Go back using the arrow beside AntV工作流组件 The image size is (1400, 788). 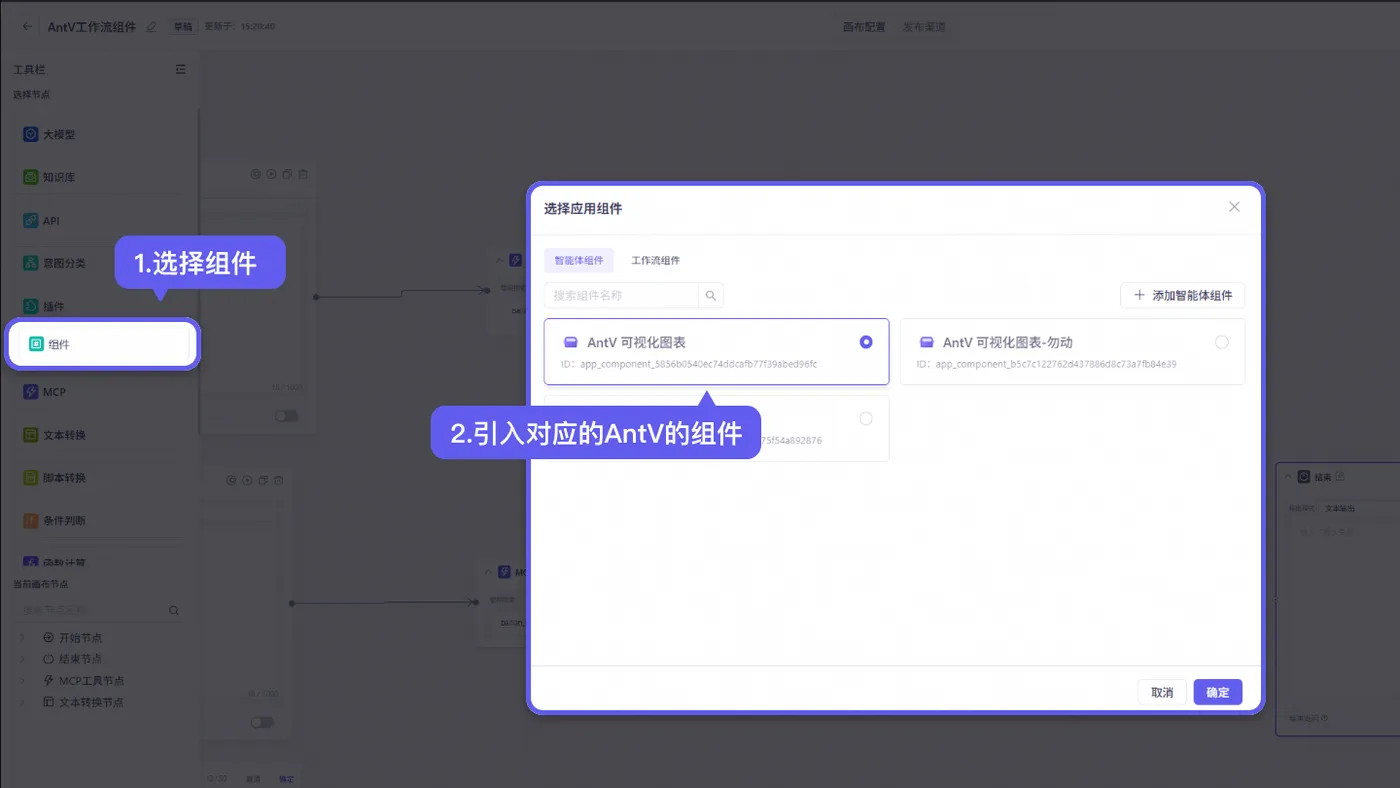27,27
